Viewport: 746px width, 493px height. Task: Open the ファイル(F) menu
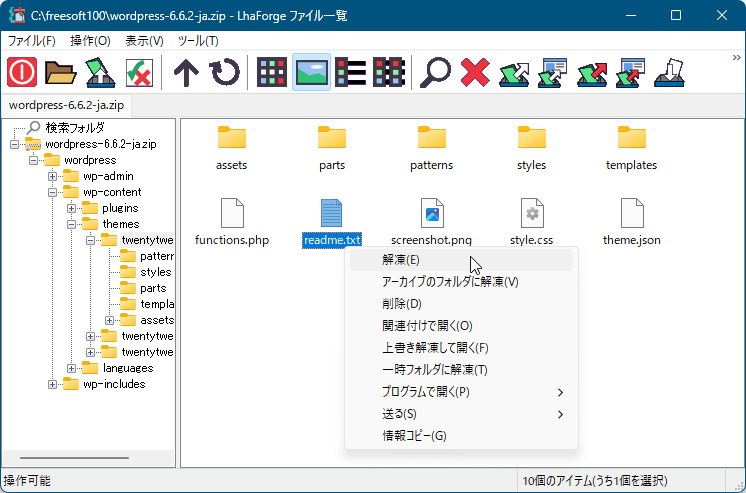click(31, 41)
